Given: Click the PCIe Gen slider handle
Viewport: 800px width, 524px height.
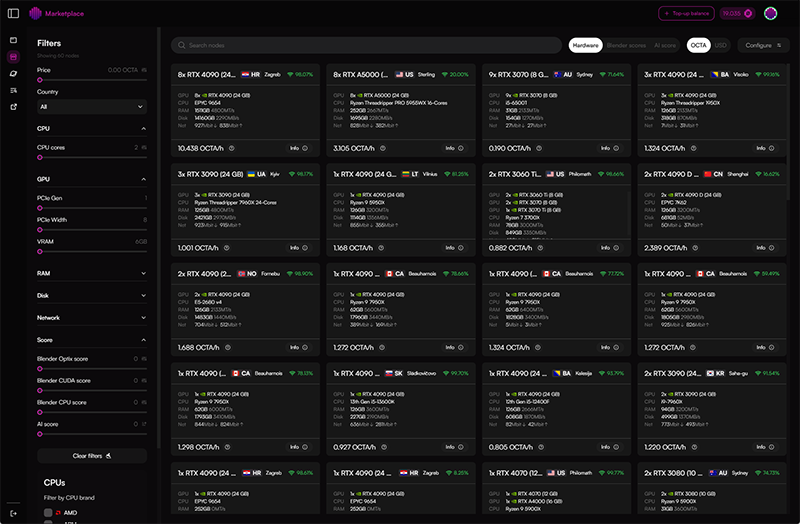Looking at the screenshot, I should [x=40, y=208].
